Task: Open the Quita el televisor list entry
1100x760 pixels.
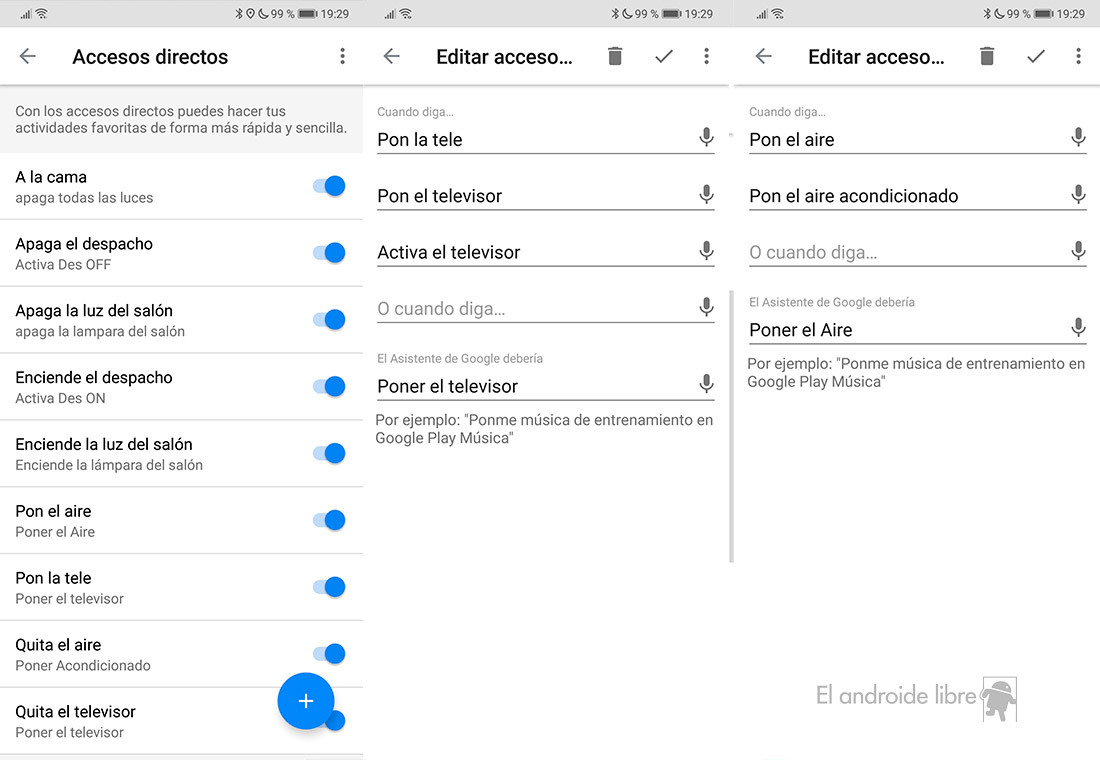Action: (x=181, y=721)
